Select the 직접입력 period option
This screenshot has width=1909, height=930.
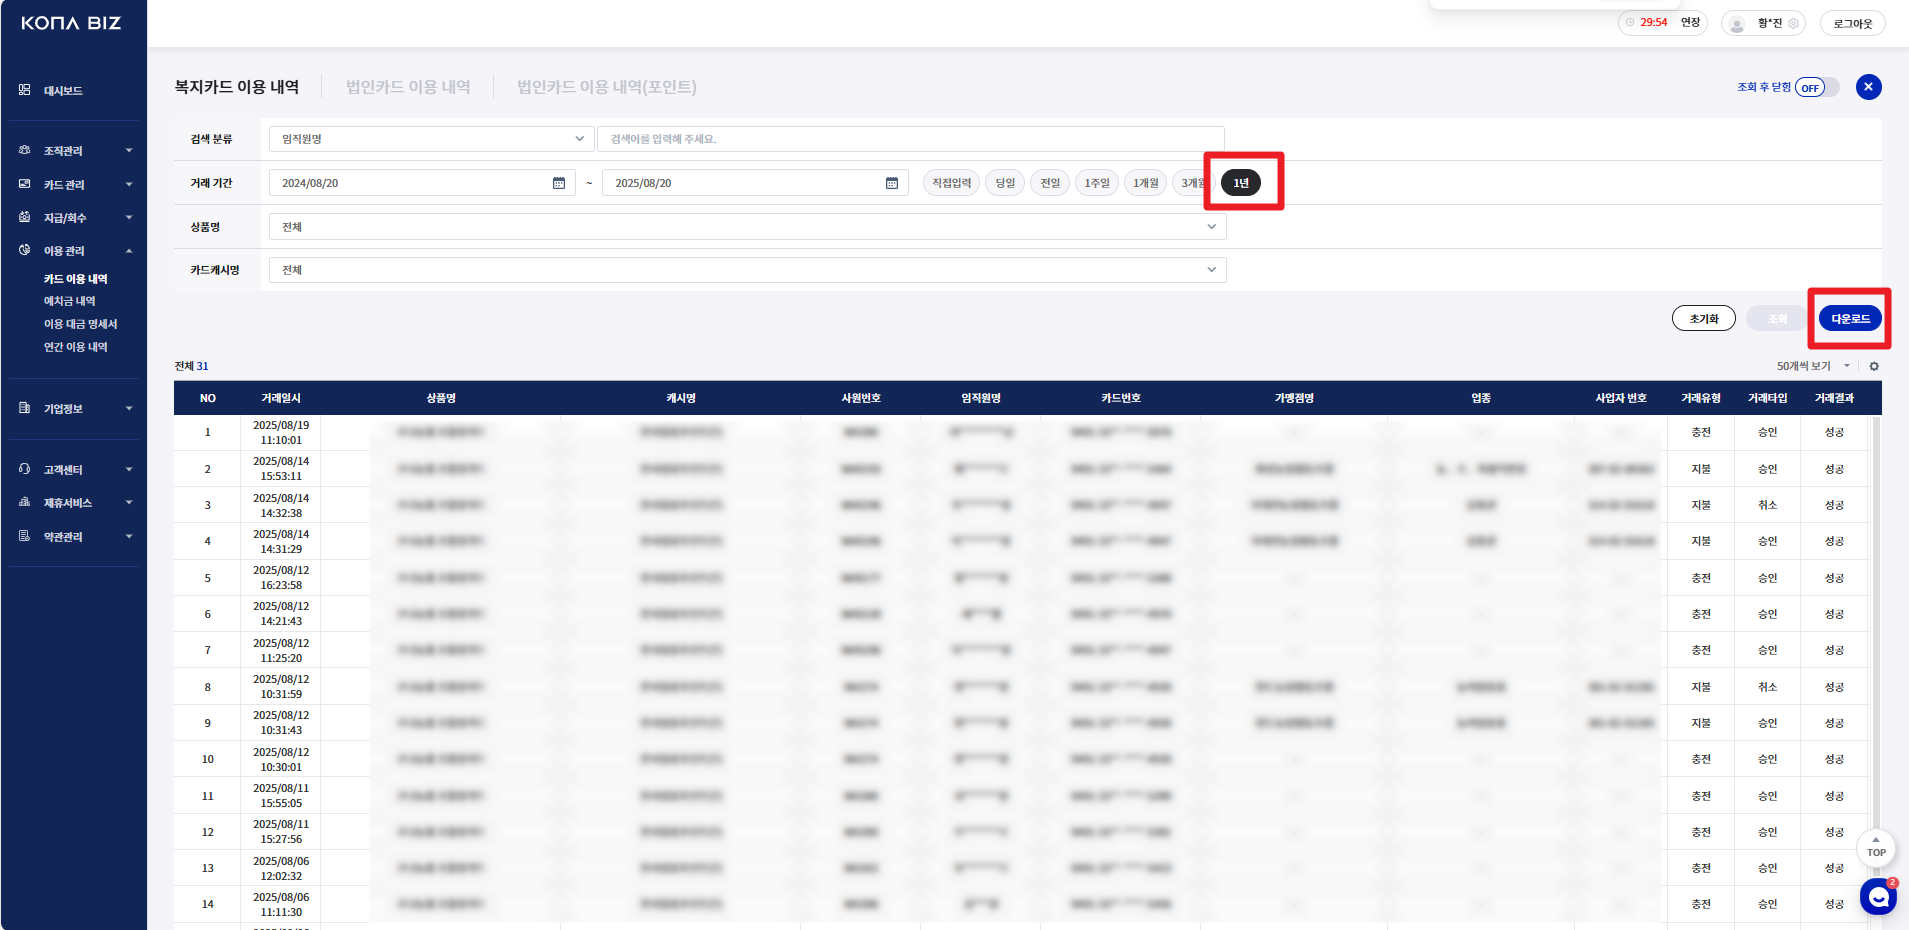951,183
